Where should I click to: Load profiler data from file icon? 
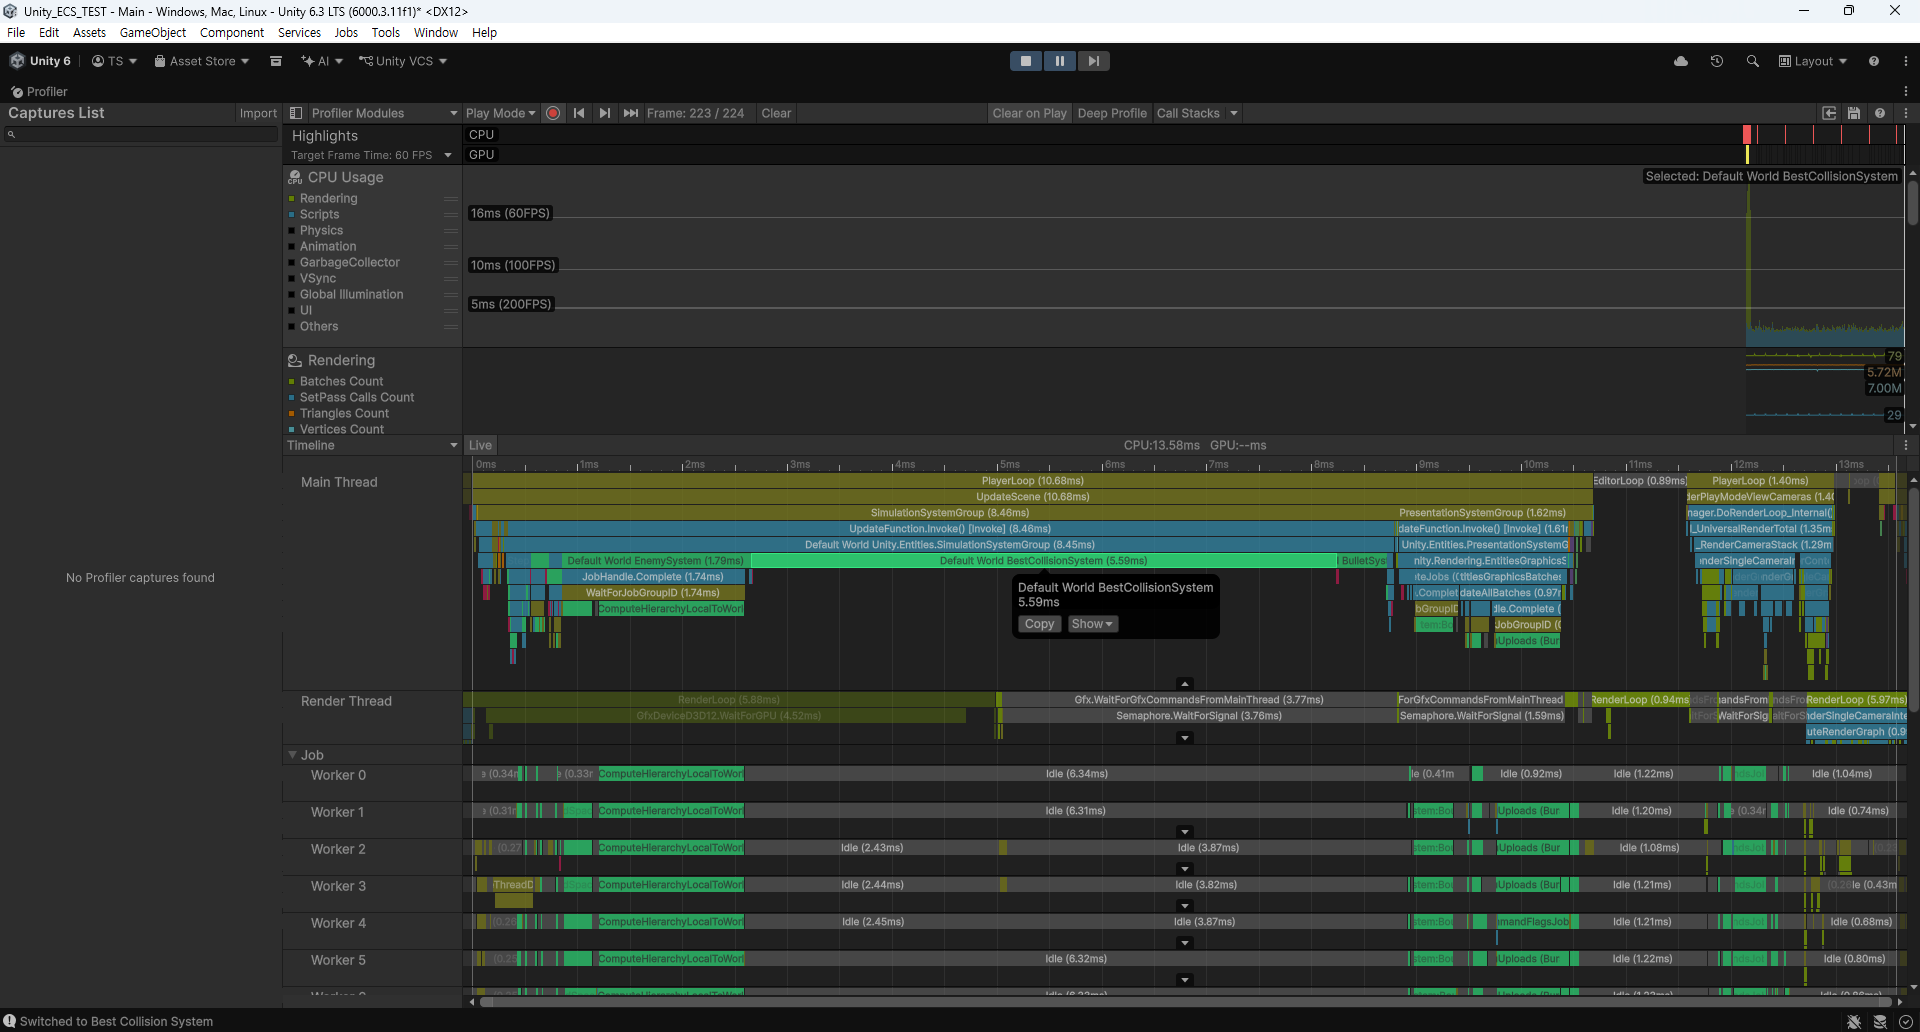(x=1829, y=113)
